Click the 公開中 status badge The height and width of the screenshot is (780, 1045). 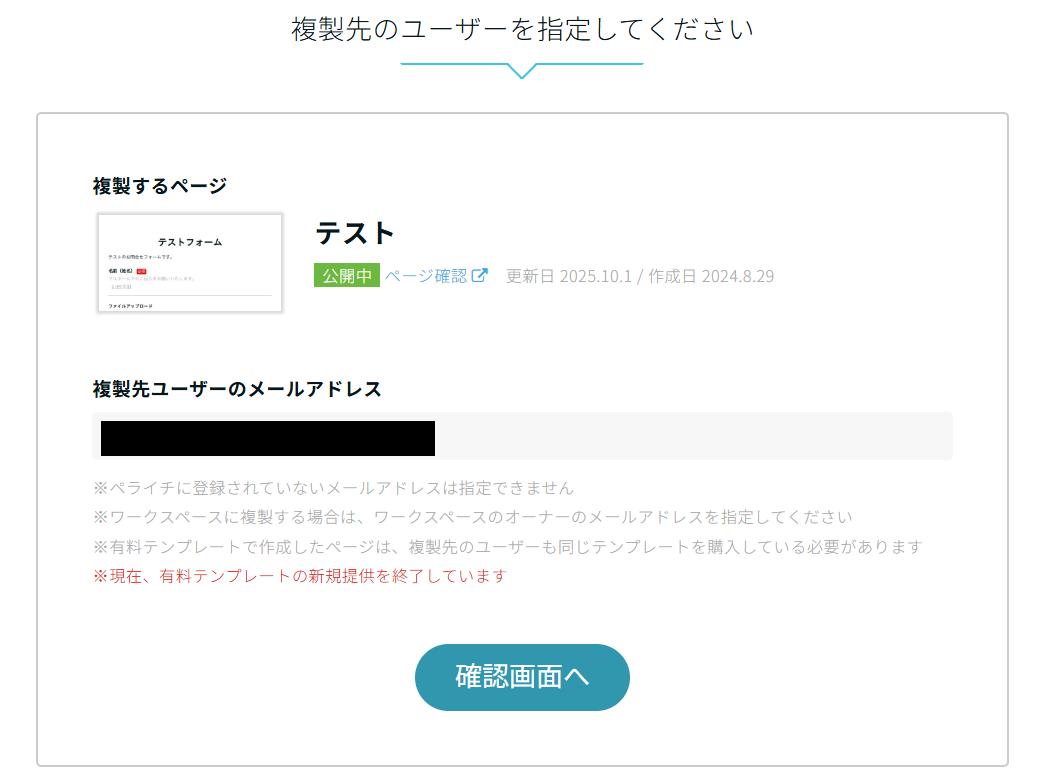pos(347,275)
